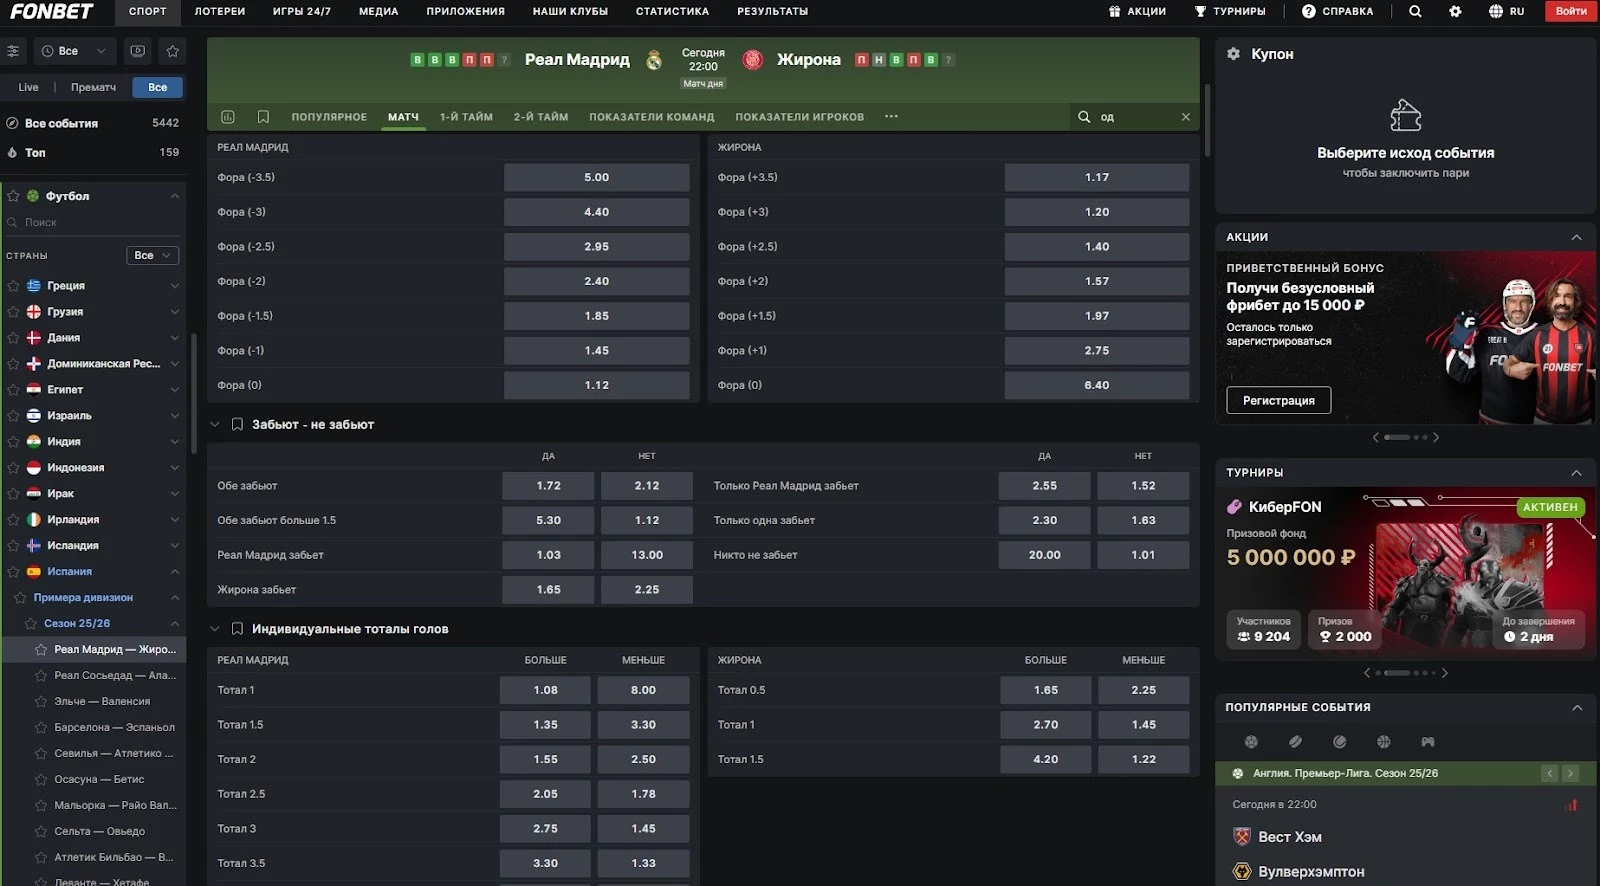Click the Регистрация button in bonus banner
The height and width of the screenshot is (886, 1600).
[1278, 400]
